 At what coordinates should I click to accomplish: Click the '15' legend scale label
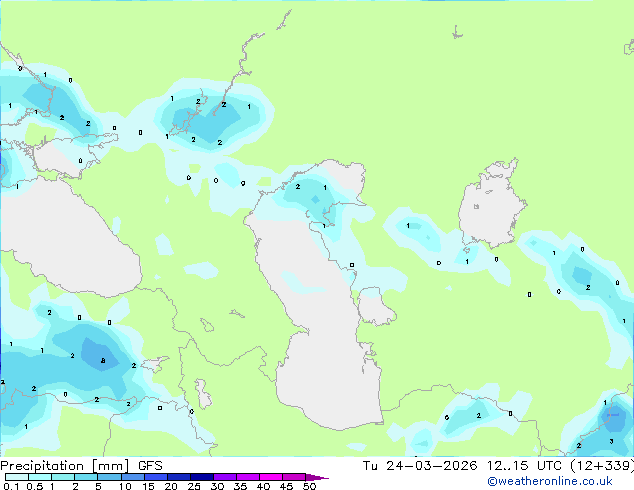pyautogui.click(x=148, y=486)
